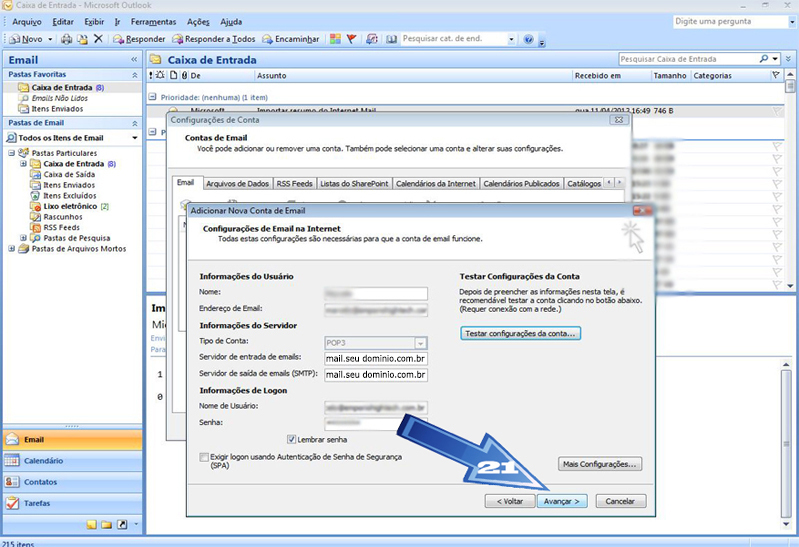Image resolution: width=799 pixels, height=547 pixels.
Task: Collapse the Pastas Favoritas section chevron
Action: tap(135, 75)
